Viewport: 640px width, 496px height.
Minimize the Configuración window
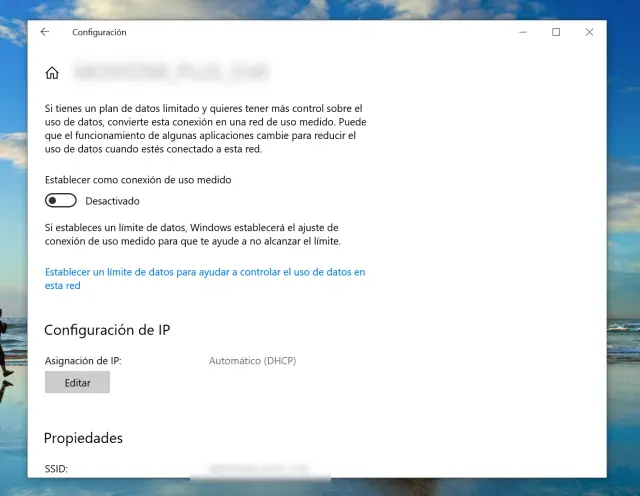tap(523, 32)
